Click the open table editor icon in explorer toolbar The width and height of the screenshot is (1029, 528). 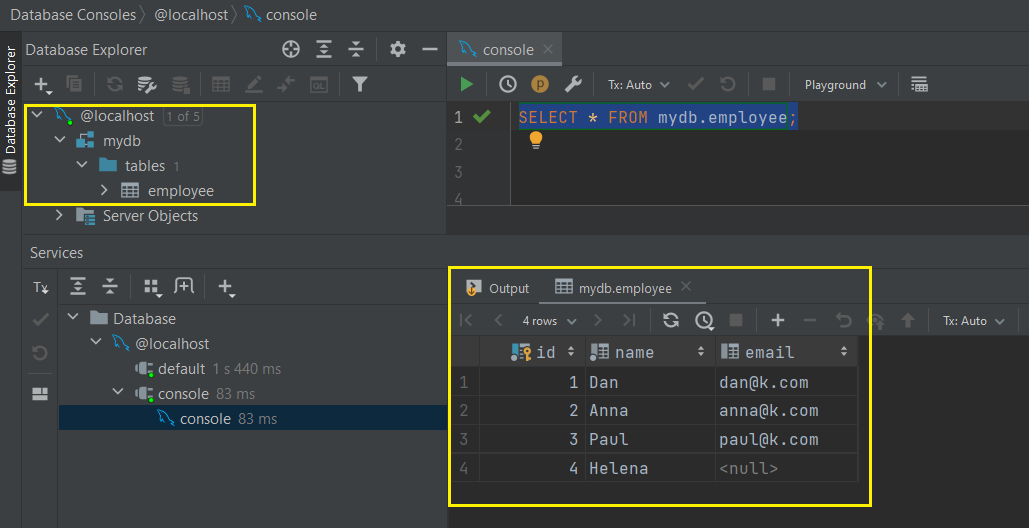pos(221,84)
